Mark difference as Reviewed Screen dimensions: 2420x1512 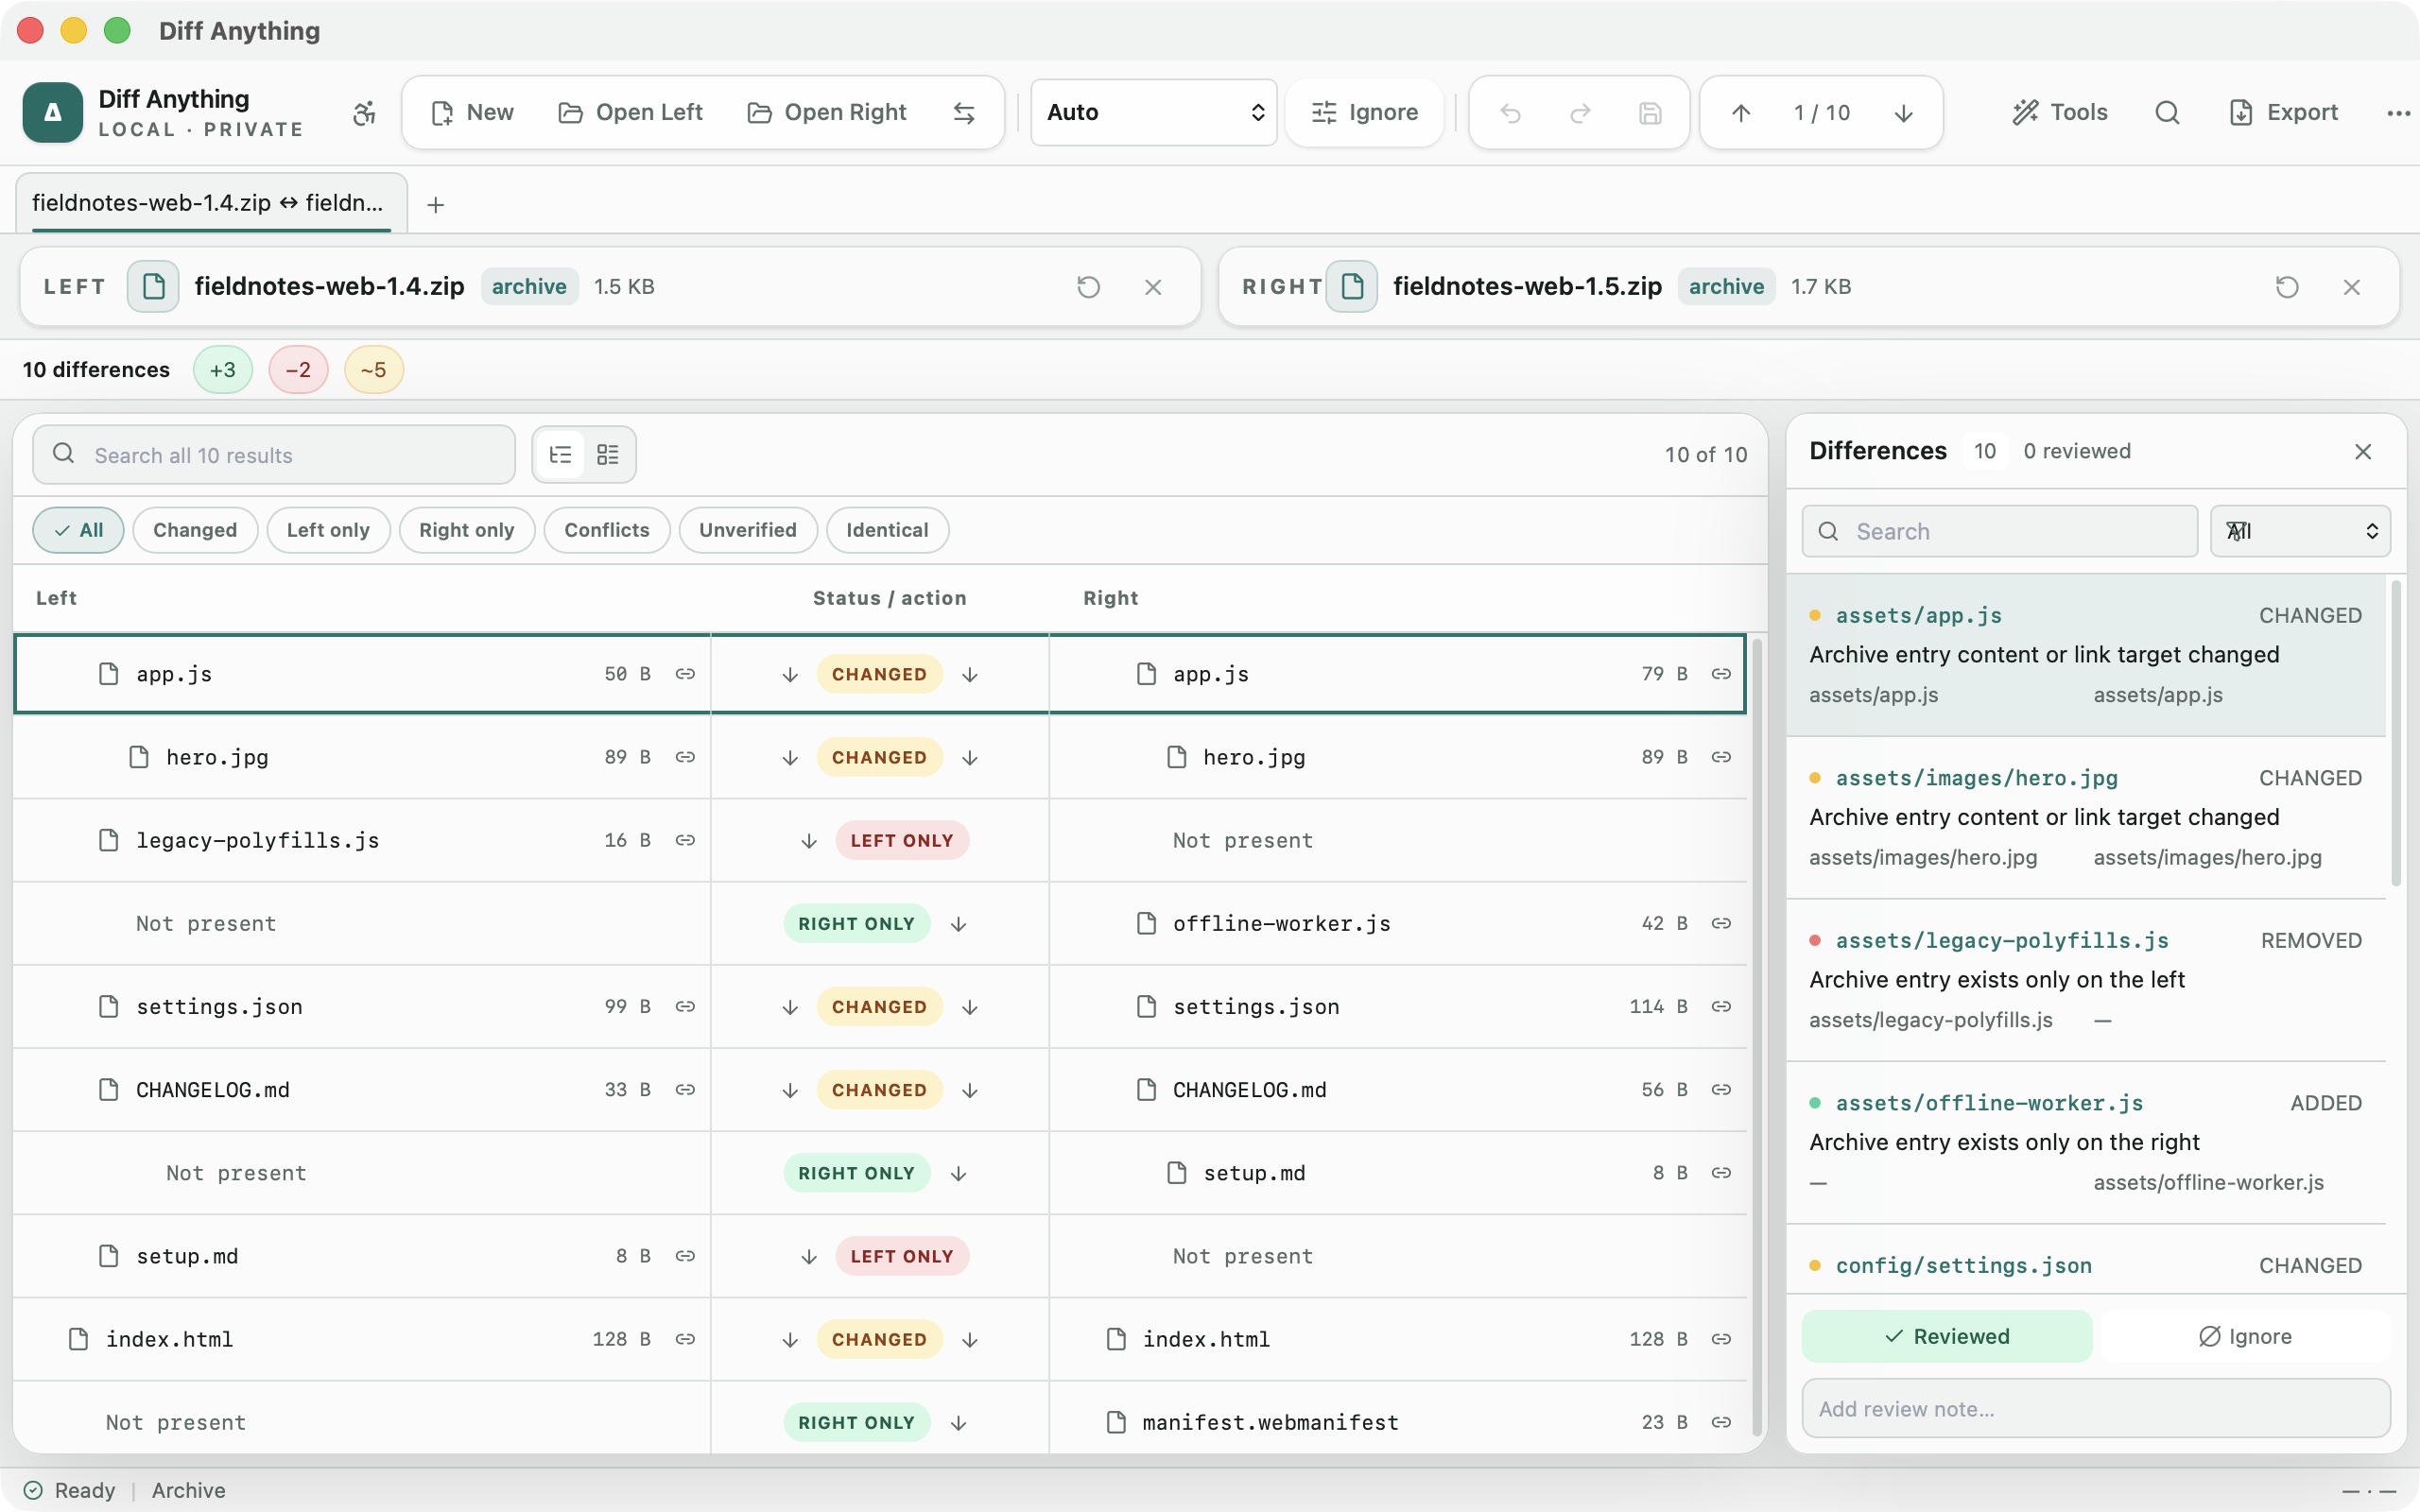pos(1946,1337)
